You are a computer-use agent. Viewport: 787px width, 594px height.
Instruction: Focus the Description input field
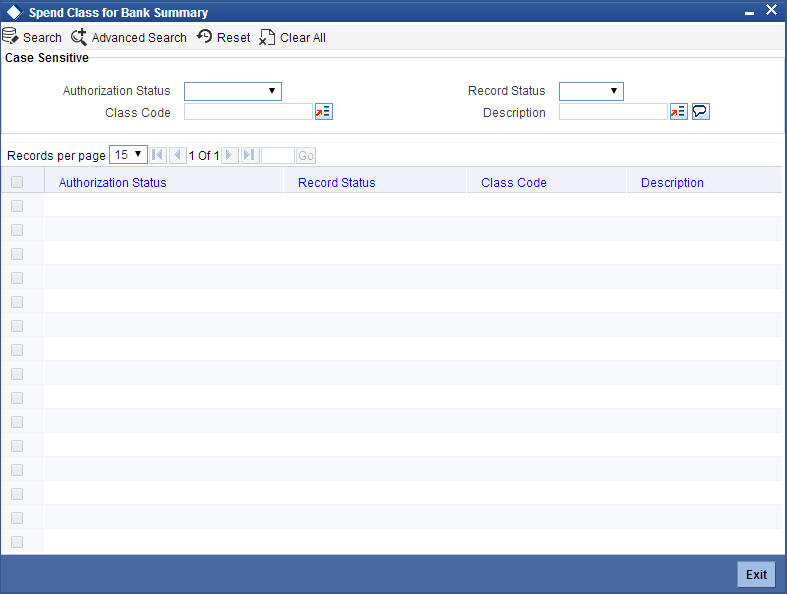pyautogui.click(x=613, y=111)
